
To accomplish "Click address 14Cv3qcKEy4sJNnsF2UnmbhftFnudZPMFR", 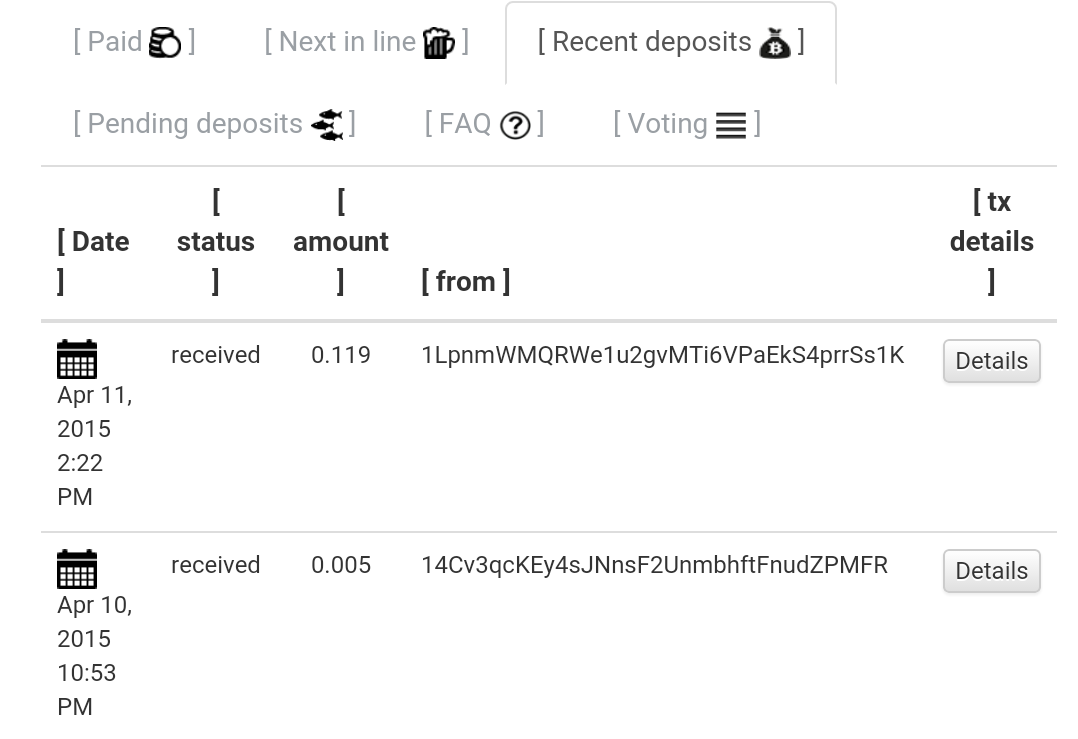I will pyautogui.click(x=654, y=565).
